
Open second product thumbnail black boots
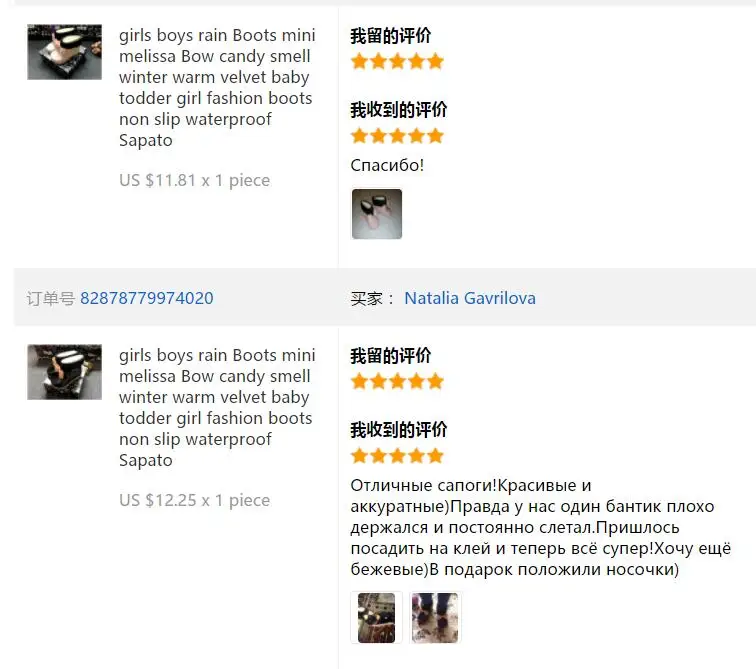65,372
